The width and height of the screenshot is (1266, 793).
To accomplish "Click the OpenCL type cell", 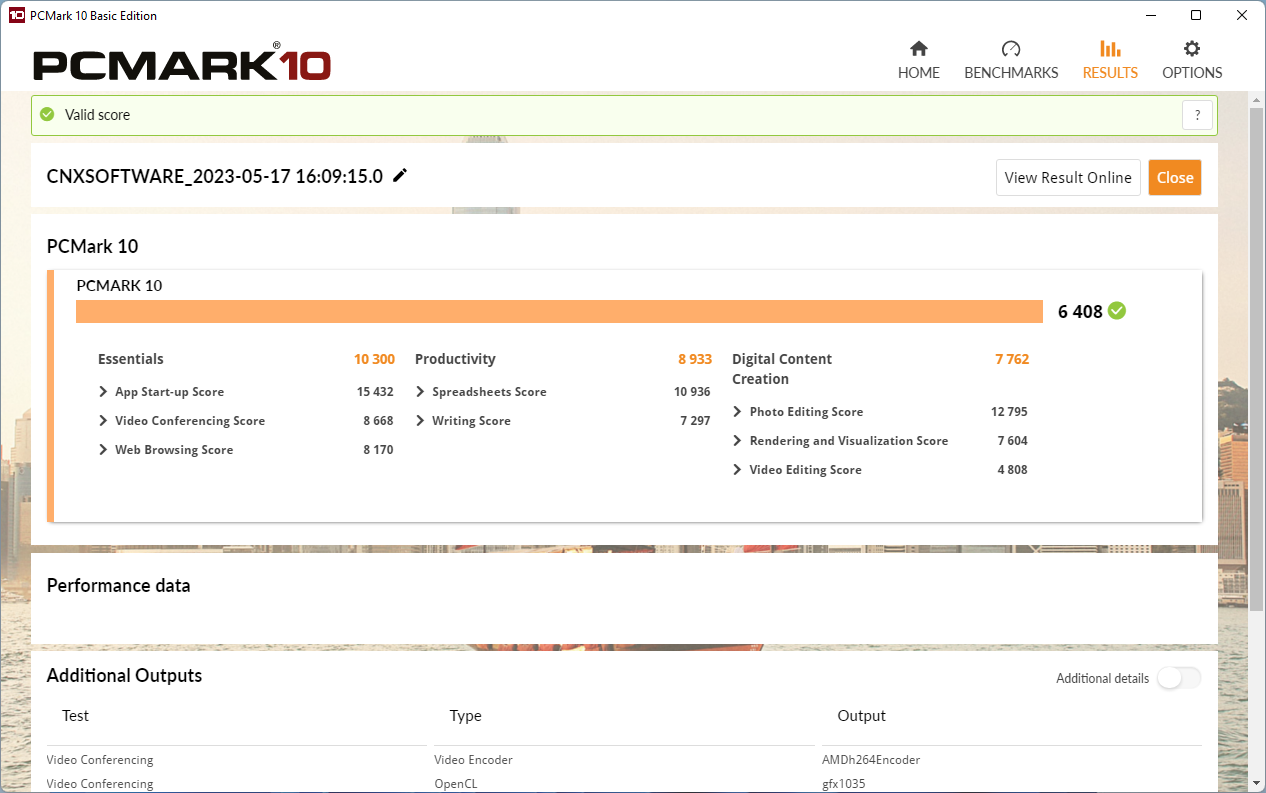I will pos(457,784).
